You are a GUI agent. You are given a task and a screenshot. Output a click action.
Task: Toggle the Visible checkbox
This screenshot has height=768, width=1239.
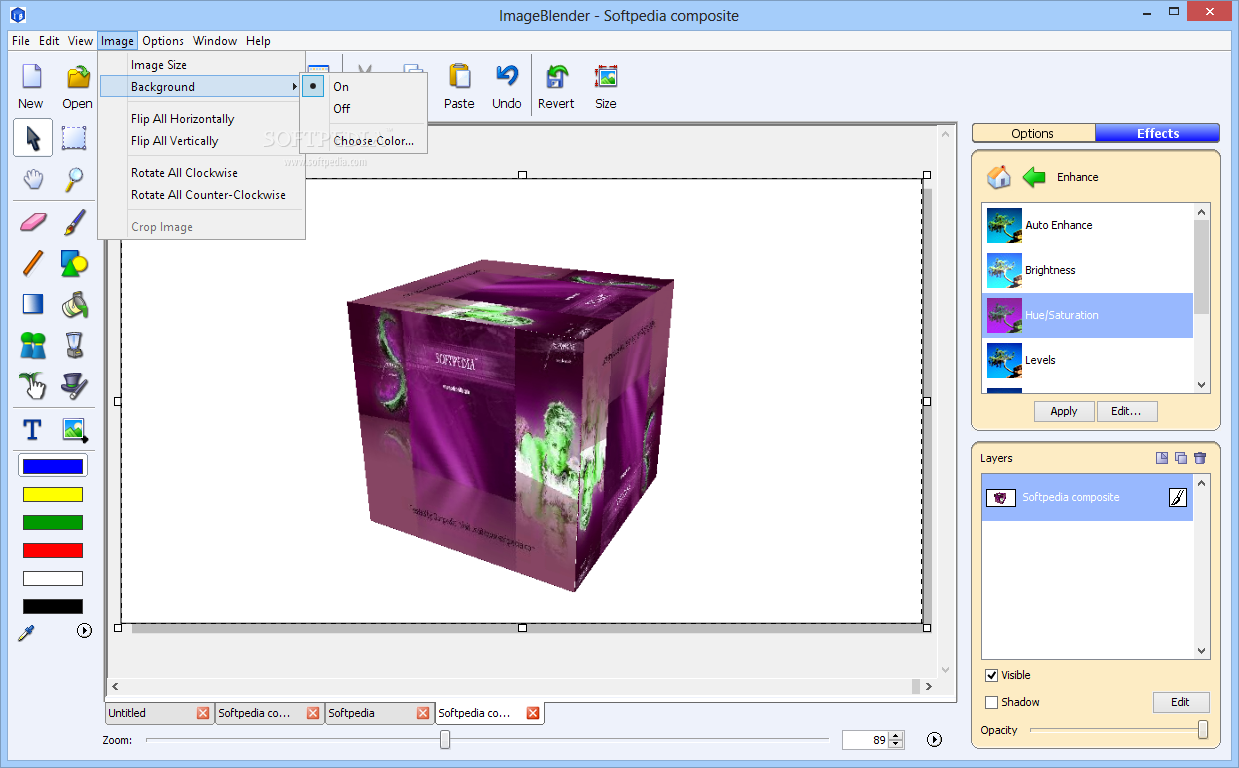point(992,675)
